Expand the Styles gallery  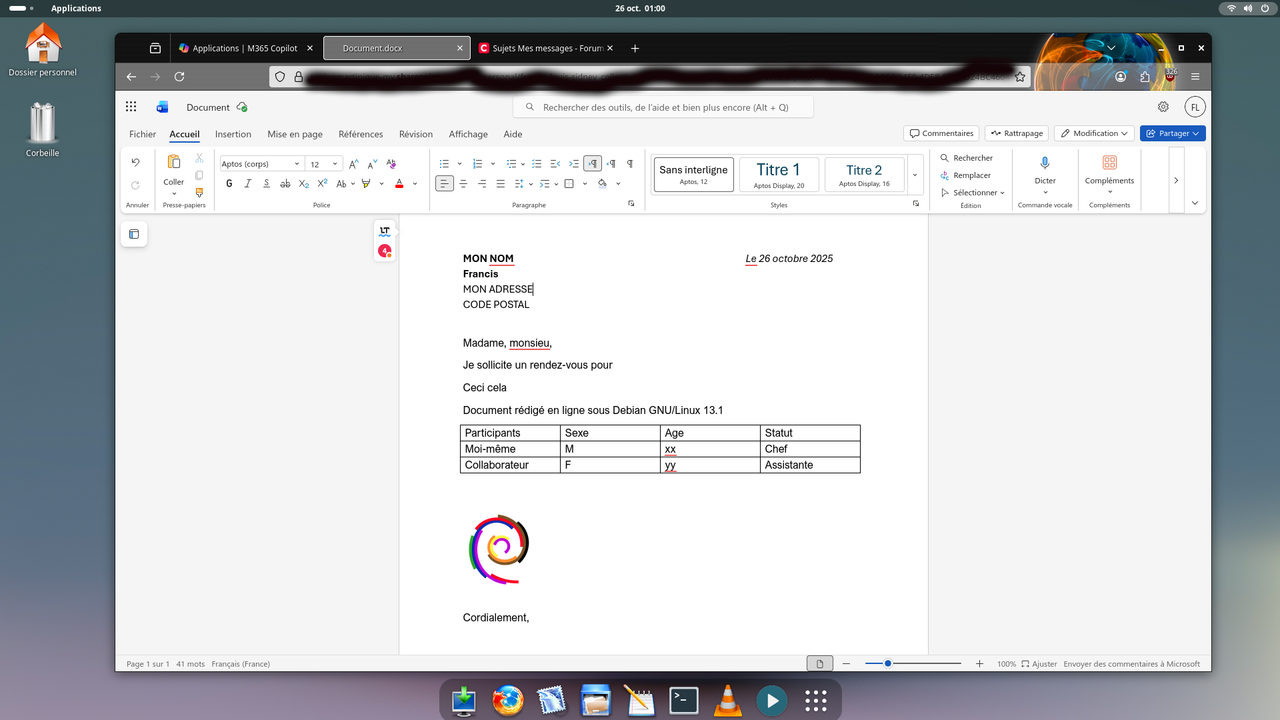914,175
